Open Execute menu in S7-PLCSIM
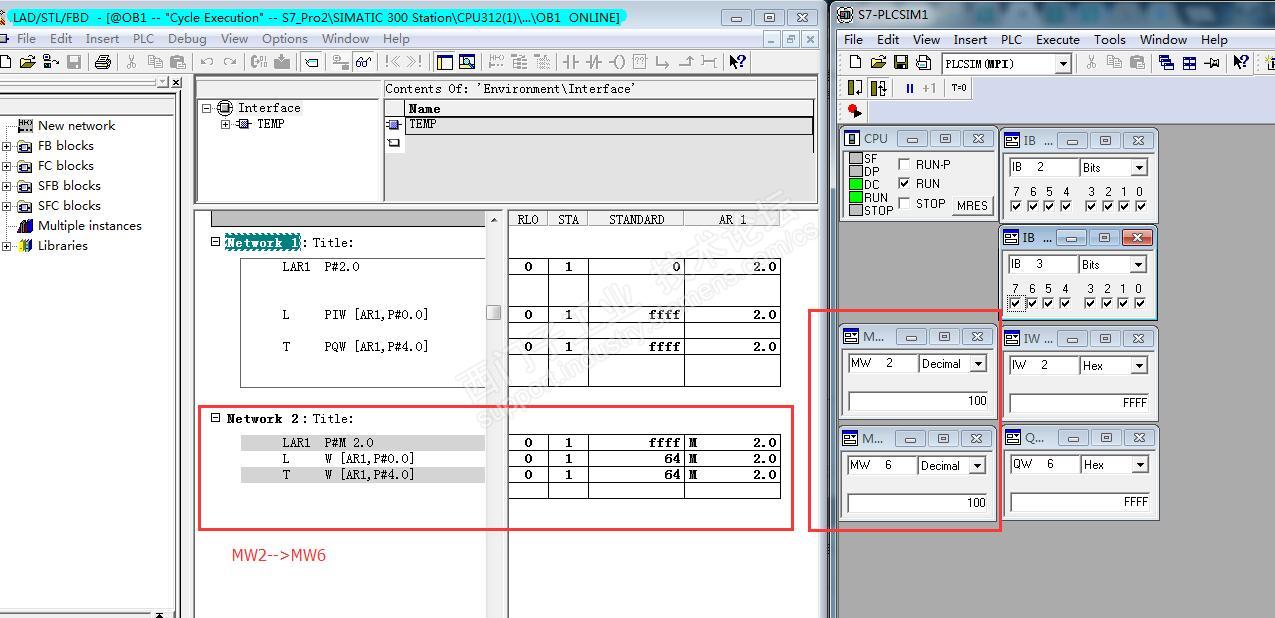This screenshot has height=618, width=1275. point(1058,40)
